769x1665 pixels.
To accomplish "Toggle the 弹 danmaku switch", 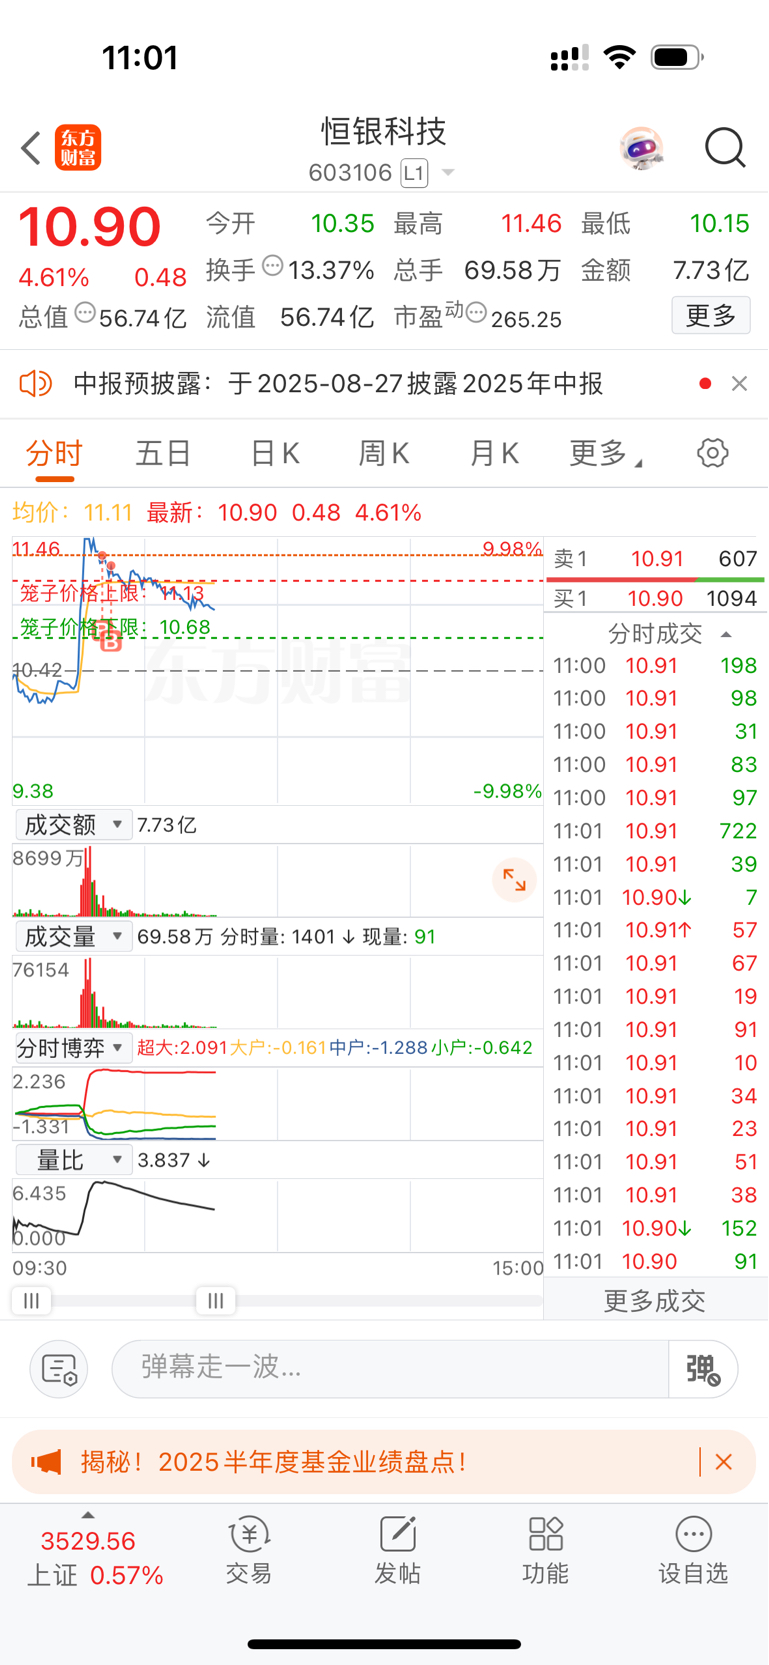I will tap(704, 1369).
